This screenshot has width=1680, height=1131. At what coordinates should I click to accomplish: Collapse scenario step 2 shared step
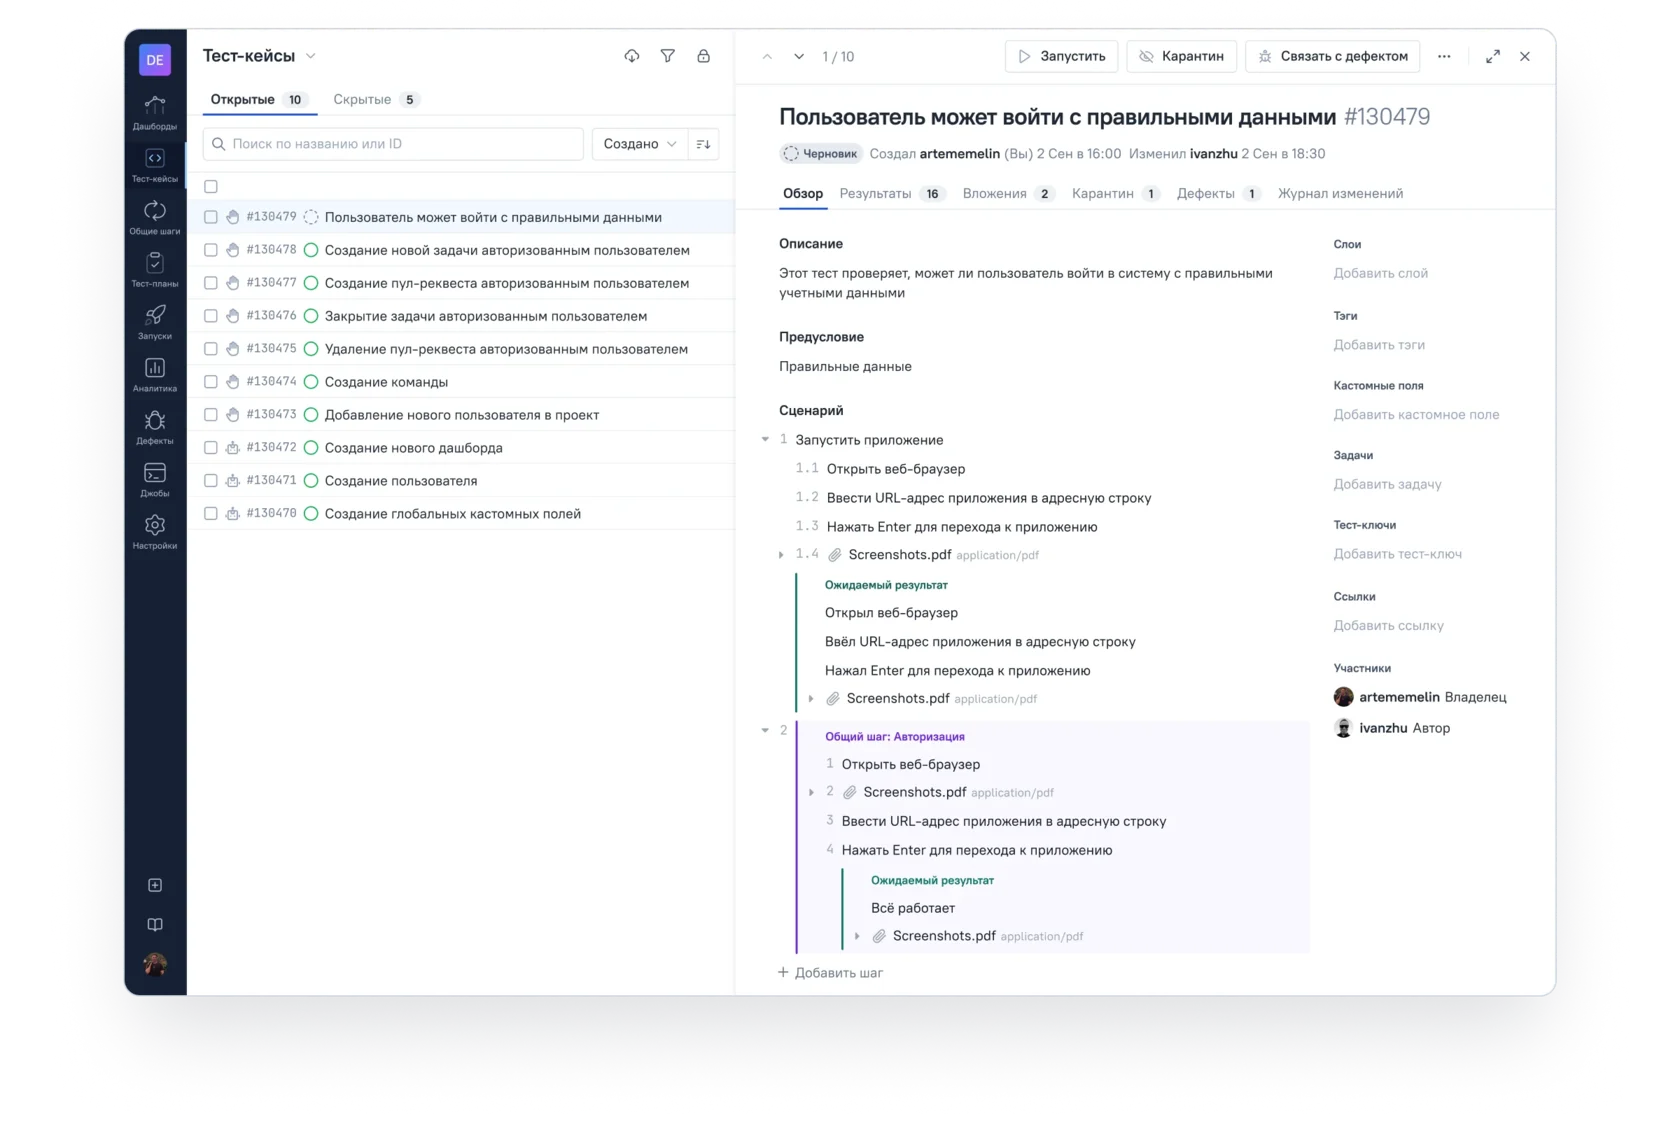766,731
